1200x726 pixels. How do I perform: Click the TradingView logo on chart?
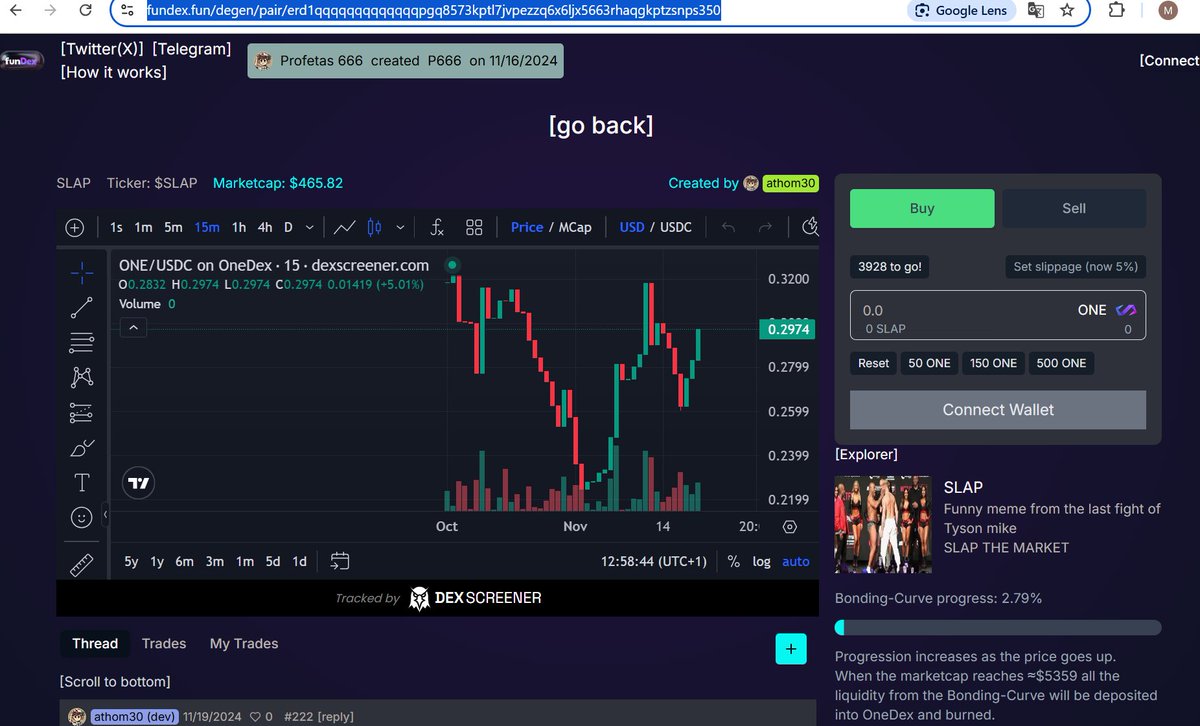(x=139, y=483)
